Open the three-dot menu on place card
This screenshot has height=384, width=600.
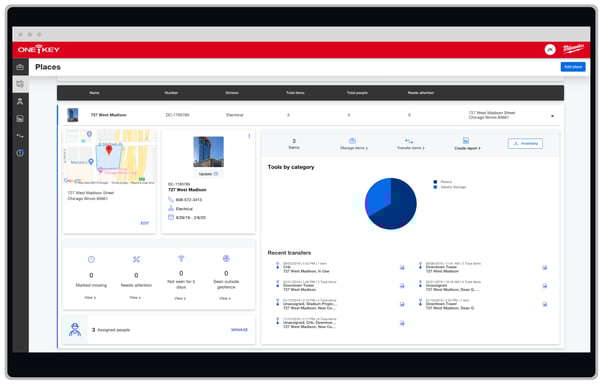click(249, 136)
